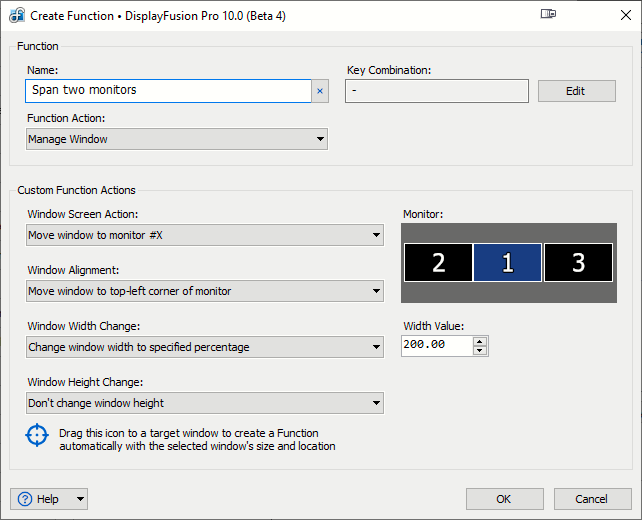
Task: Click the DisplayFusion app icon in the title bar
Action: pyautogui.click(x=16, y=15)
